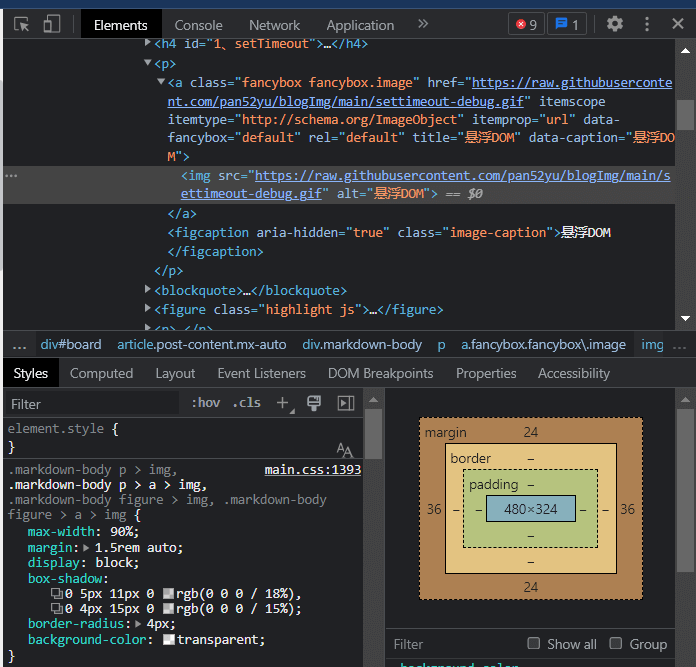Open DevTools settings gear

(615, 24)
